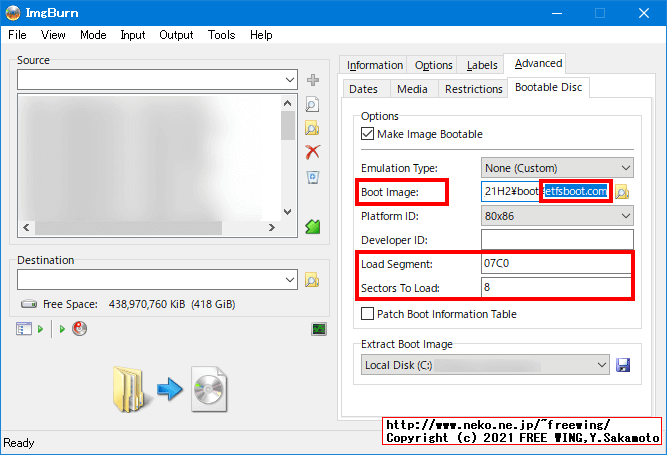The height and width of the screenshot is (455, 667).
Task: Click the Developer ID text field
Action: (x=557, y=239)
